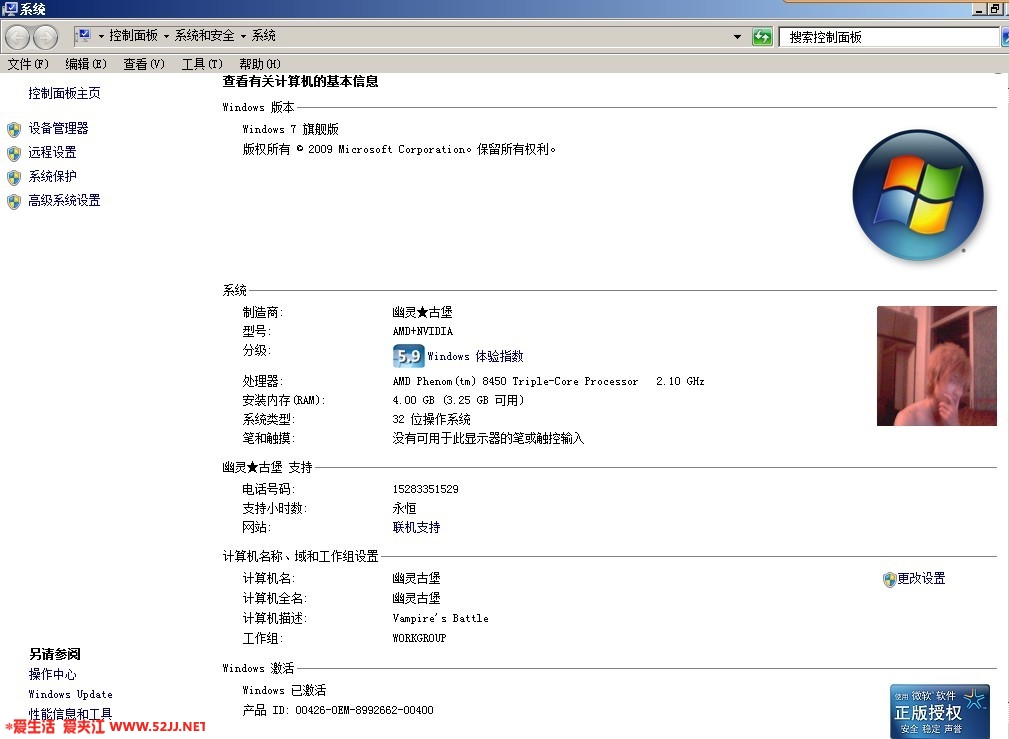Screen dimensions: 1009x739
Task: Expand the arrow before 控制面板 in the address bar
Action: (x=101, y=36)
